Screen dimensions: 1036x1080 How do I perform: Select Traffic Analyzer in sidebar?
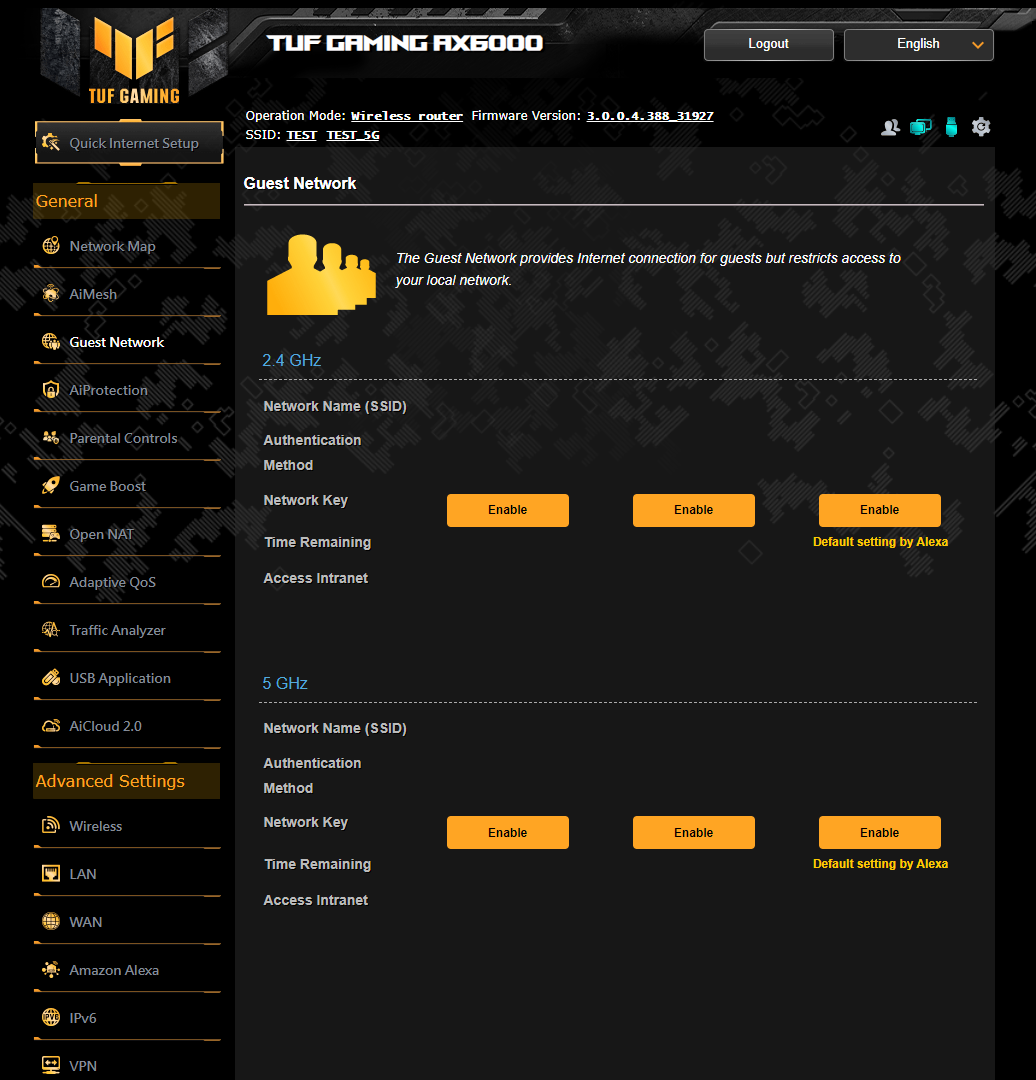click(x=117, y=630)
